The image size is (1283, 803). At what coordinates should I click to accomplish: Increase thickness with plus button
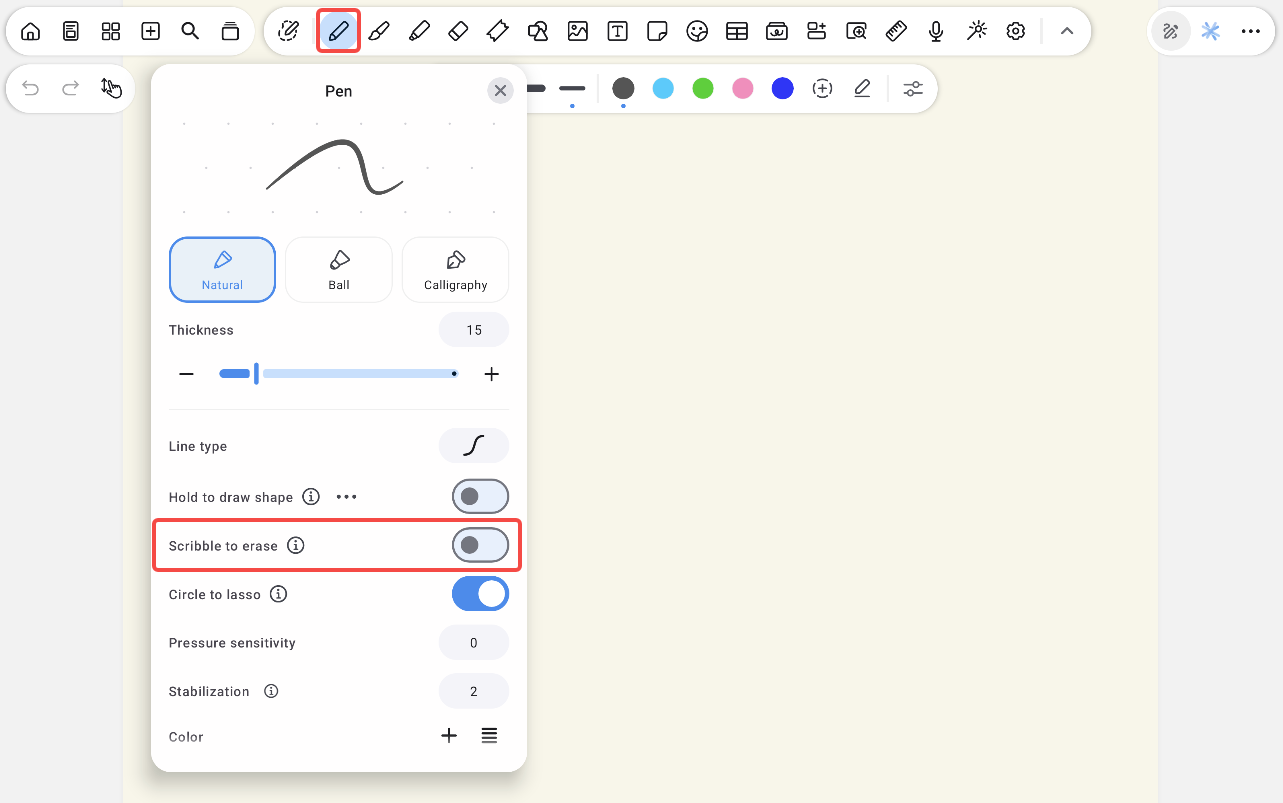(491, 374)
